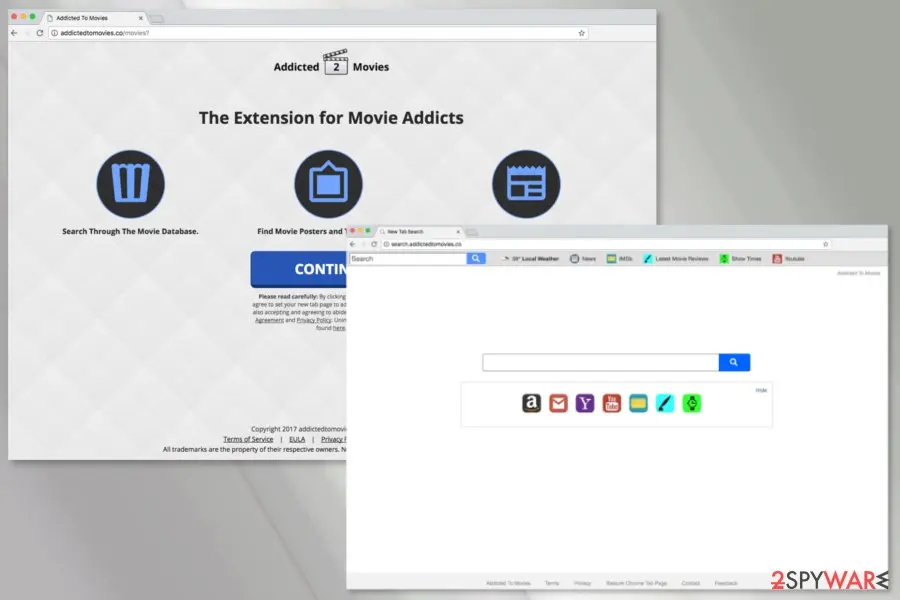The width and height of the screenshot is (900, 600).
Task: Click the toolbar search magnifier button
Action: point(476,259)
